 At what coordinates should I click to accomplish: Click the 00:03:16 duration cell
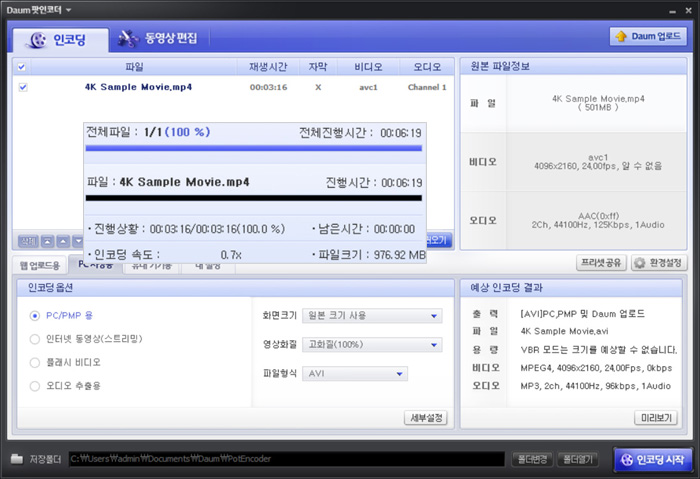click(x=268, y=87)
